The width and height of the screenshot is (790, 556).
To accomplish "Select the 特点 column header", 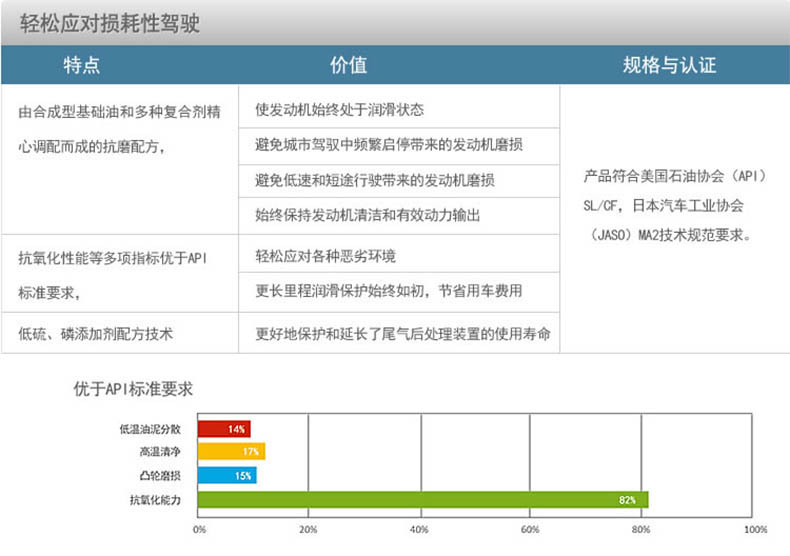I will (x=81, y=66).
